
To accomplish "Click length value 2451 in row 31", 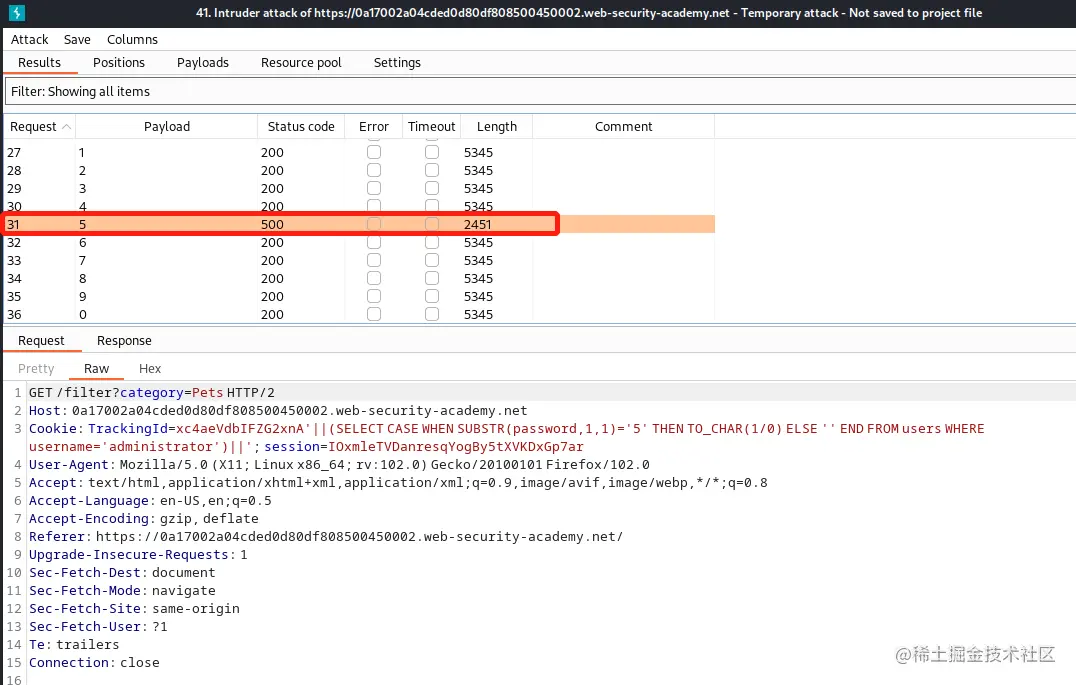I will [x=478, y=224].
